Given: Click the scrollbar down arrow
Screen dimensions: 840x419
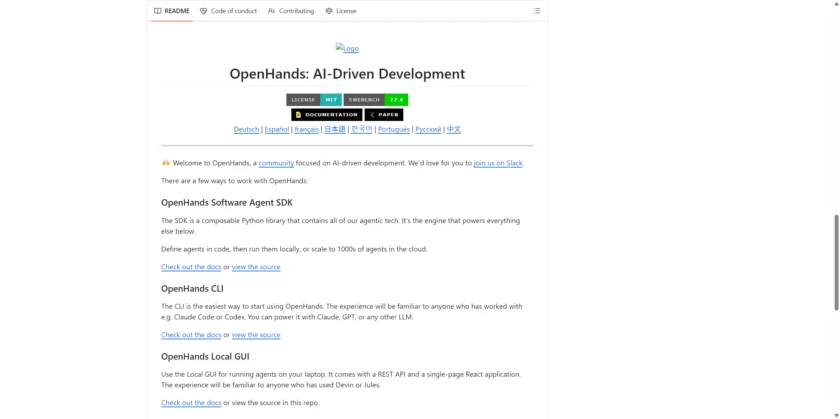Looking at the screenshot, I should [x=836, y=415].
